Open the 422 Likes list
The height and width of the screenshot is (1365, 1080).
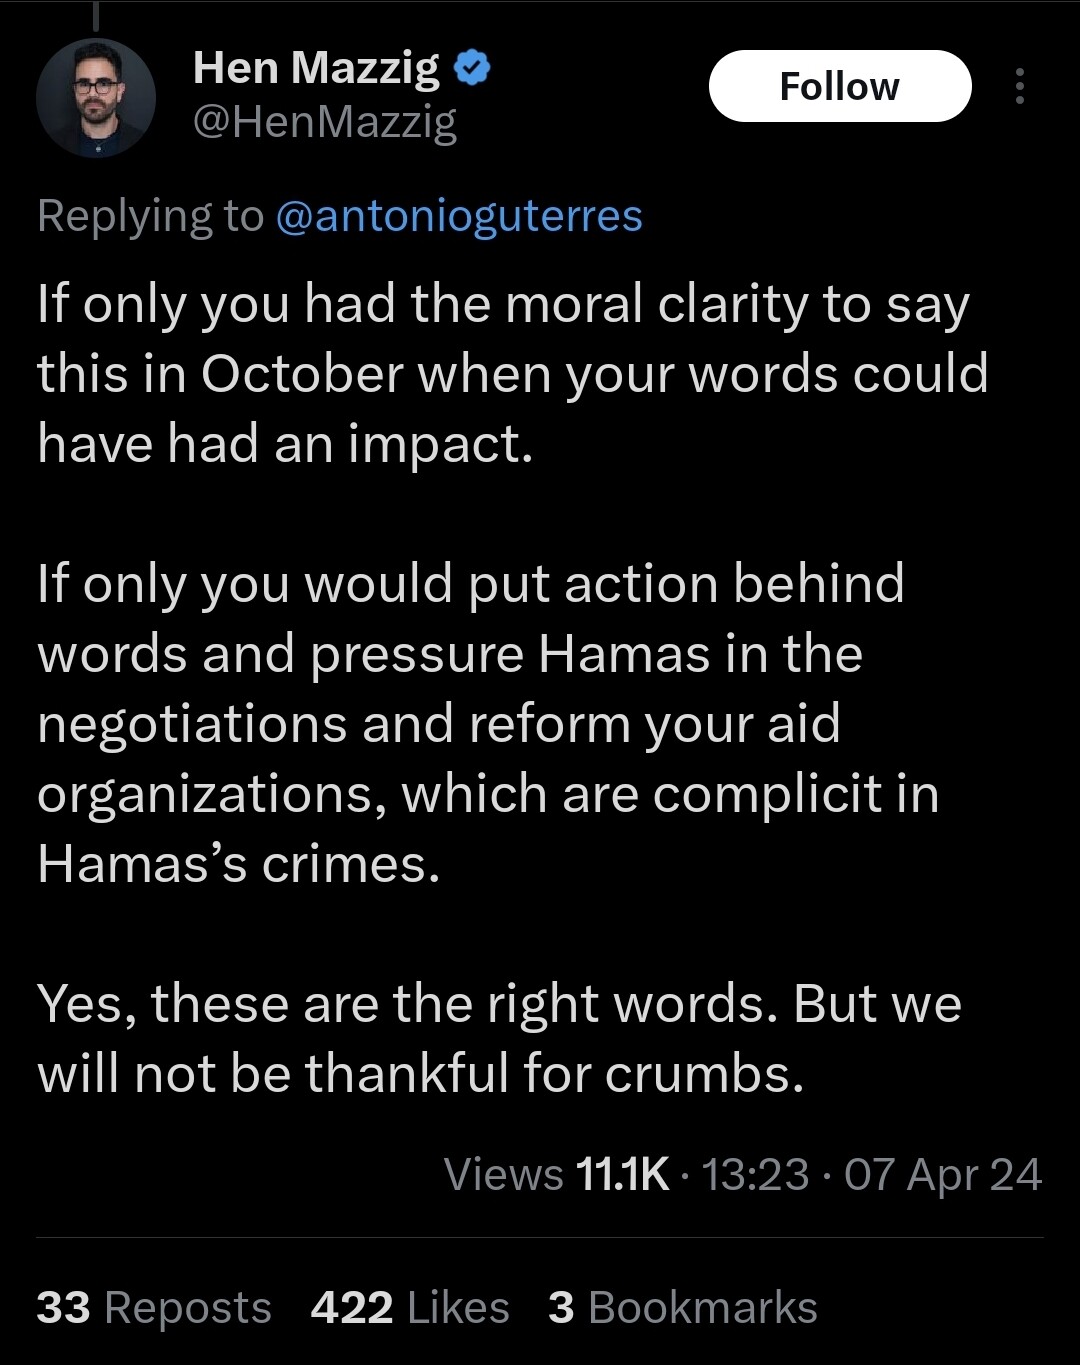tap(410, 1308)
